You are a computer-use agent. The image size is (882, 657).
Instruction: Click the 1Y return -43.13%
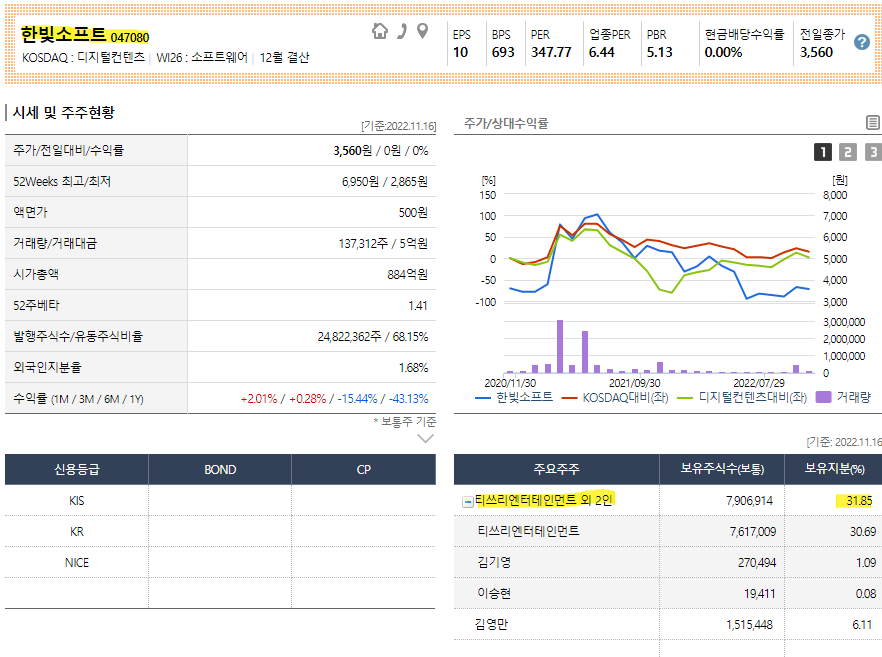click(410, 399)
